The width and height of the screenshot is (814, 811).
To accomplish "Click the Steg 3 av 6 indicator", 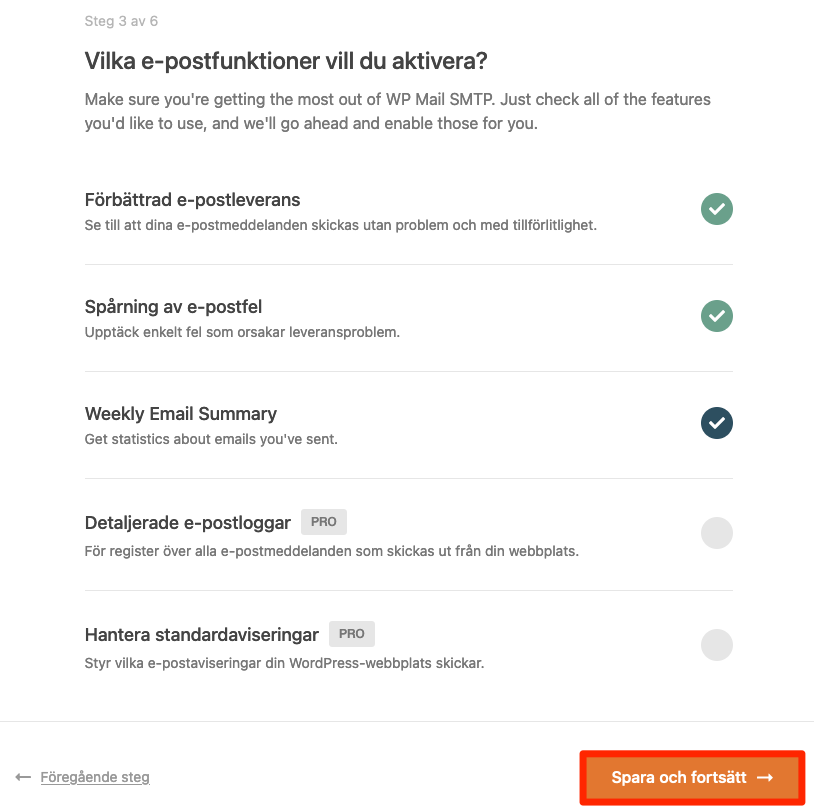I will pyautogui.click(x=121, y=20).
